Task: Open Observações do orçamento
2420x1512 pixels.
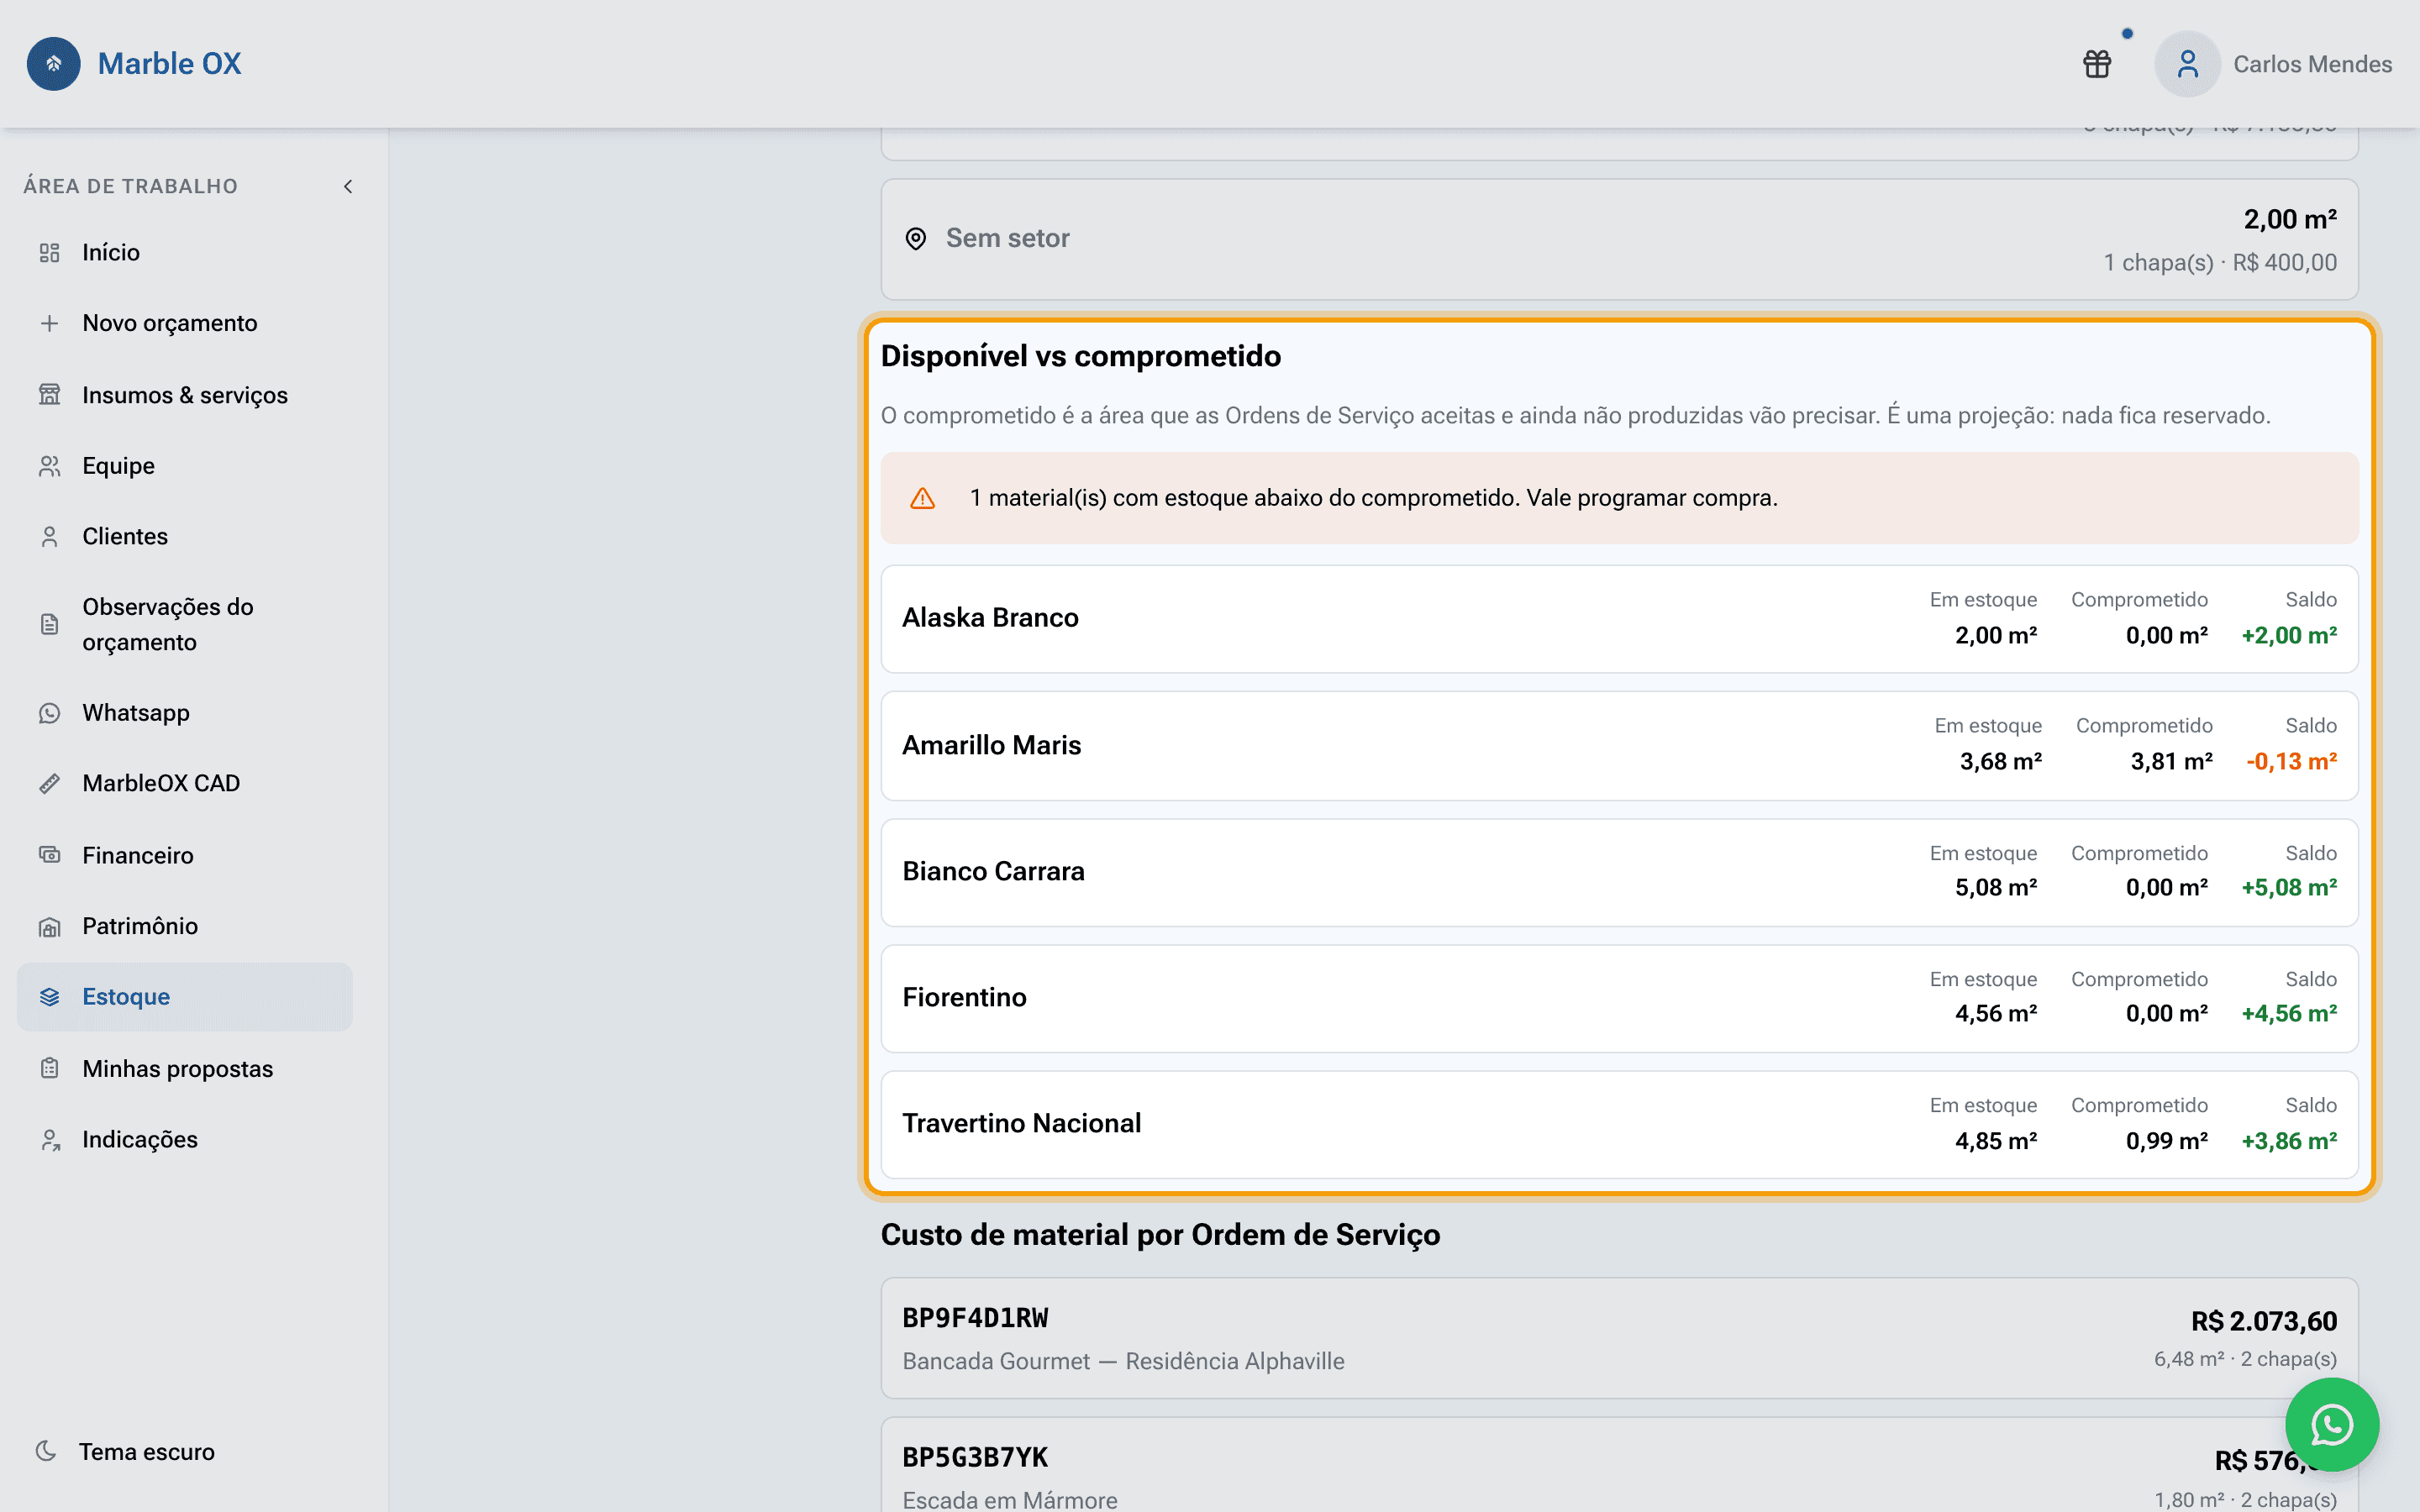Action: tap(185, 624)
